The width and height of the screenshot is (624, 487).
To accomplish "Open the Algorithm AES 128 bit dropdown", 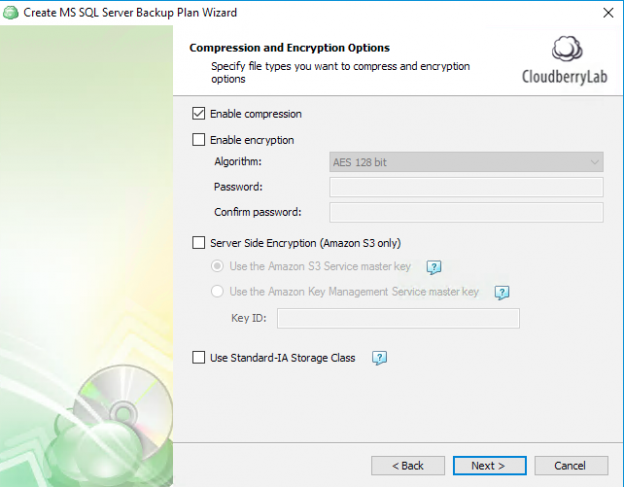I will click(466, 162).
